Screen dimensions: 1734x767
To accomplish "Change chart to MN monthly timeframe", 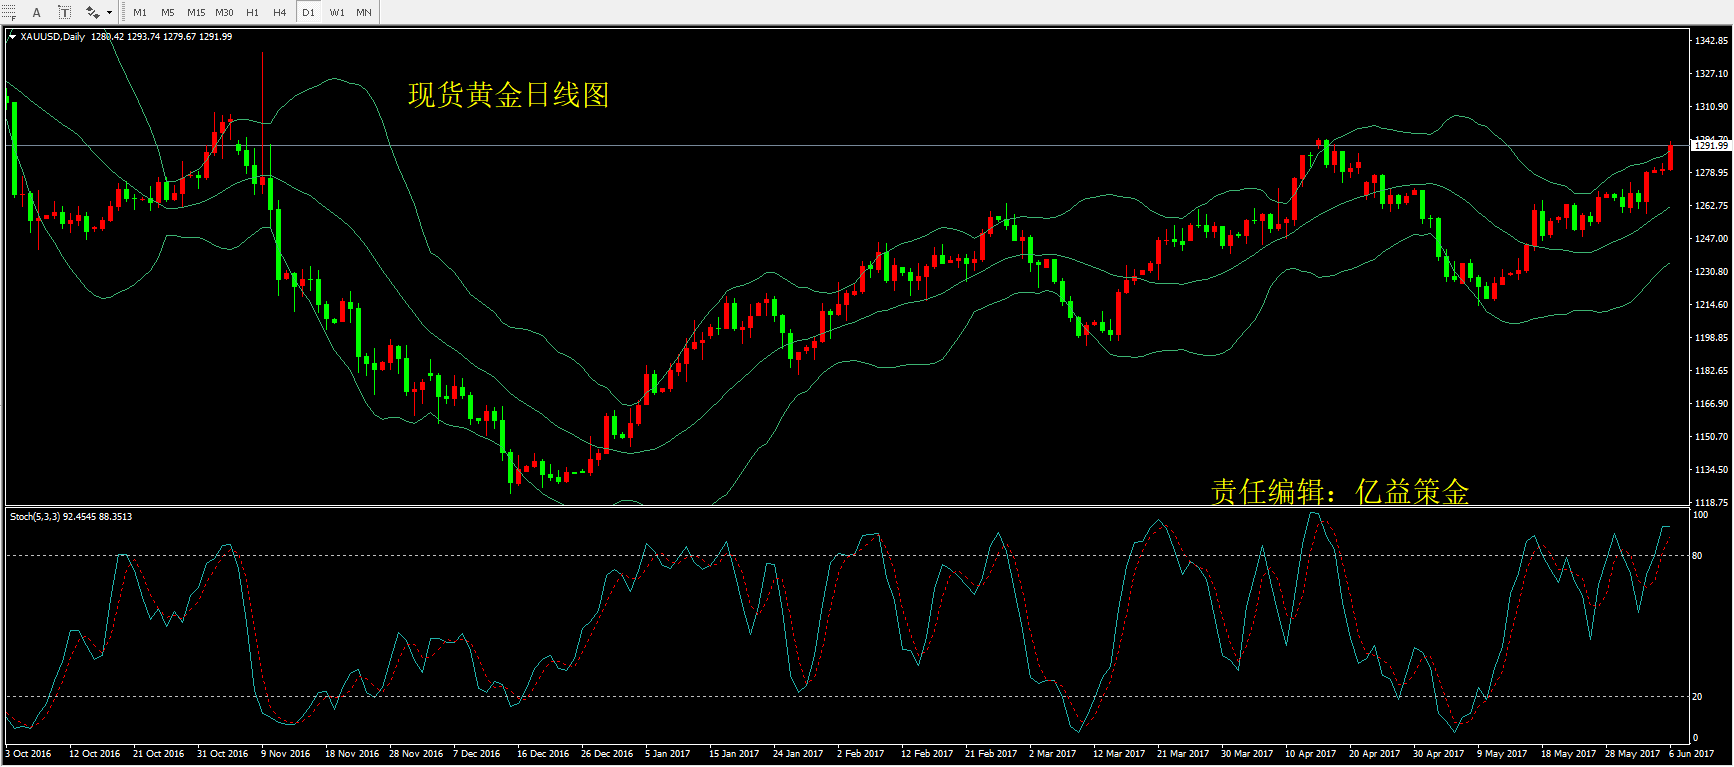I will [x=364, y=12].
